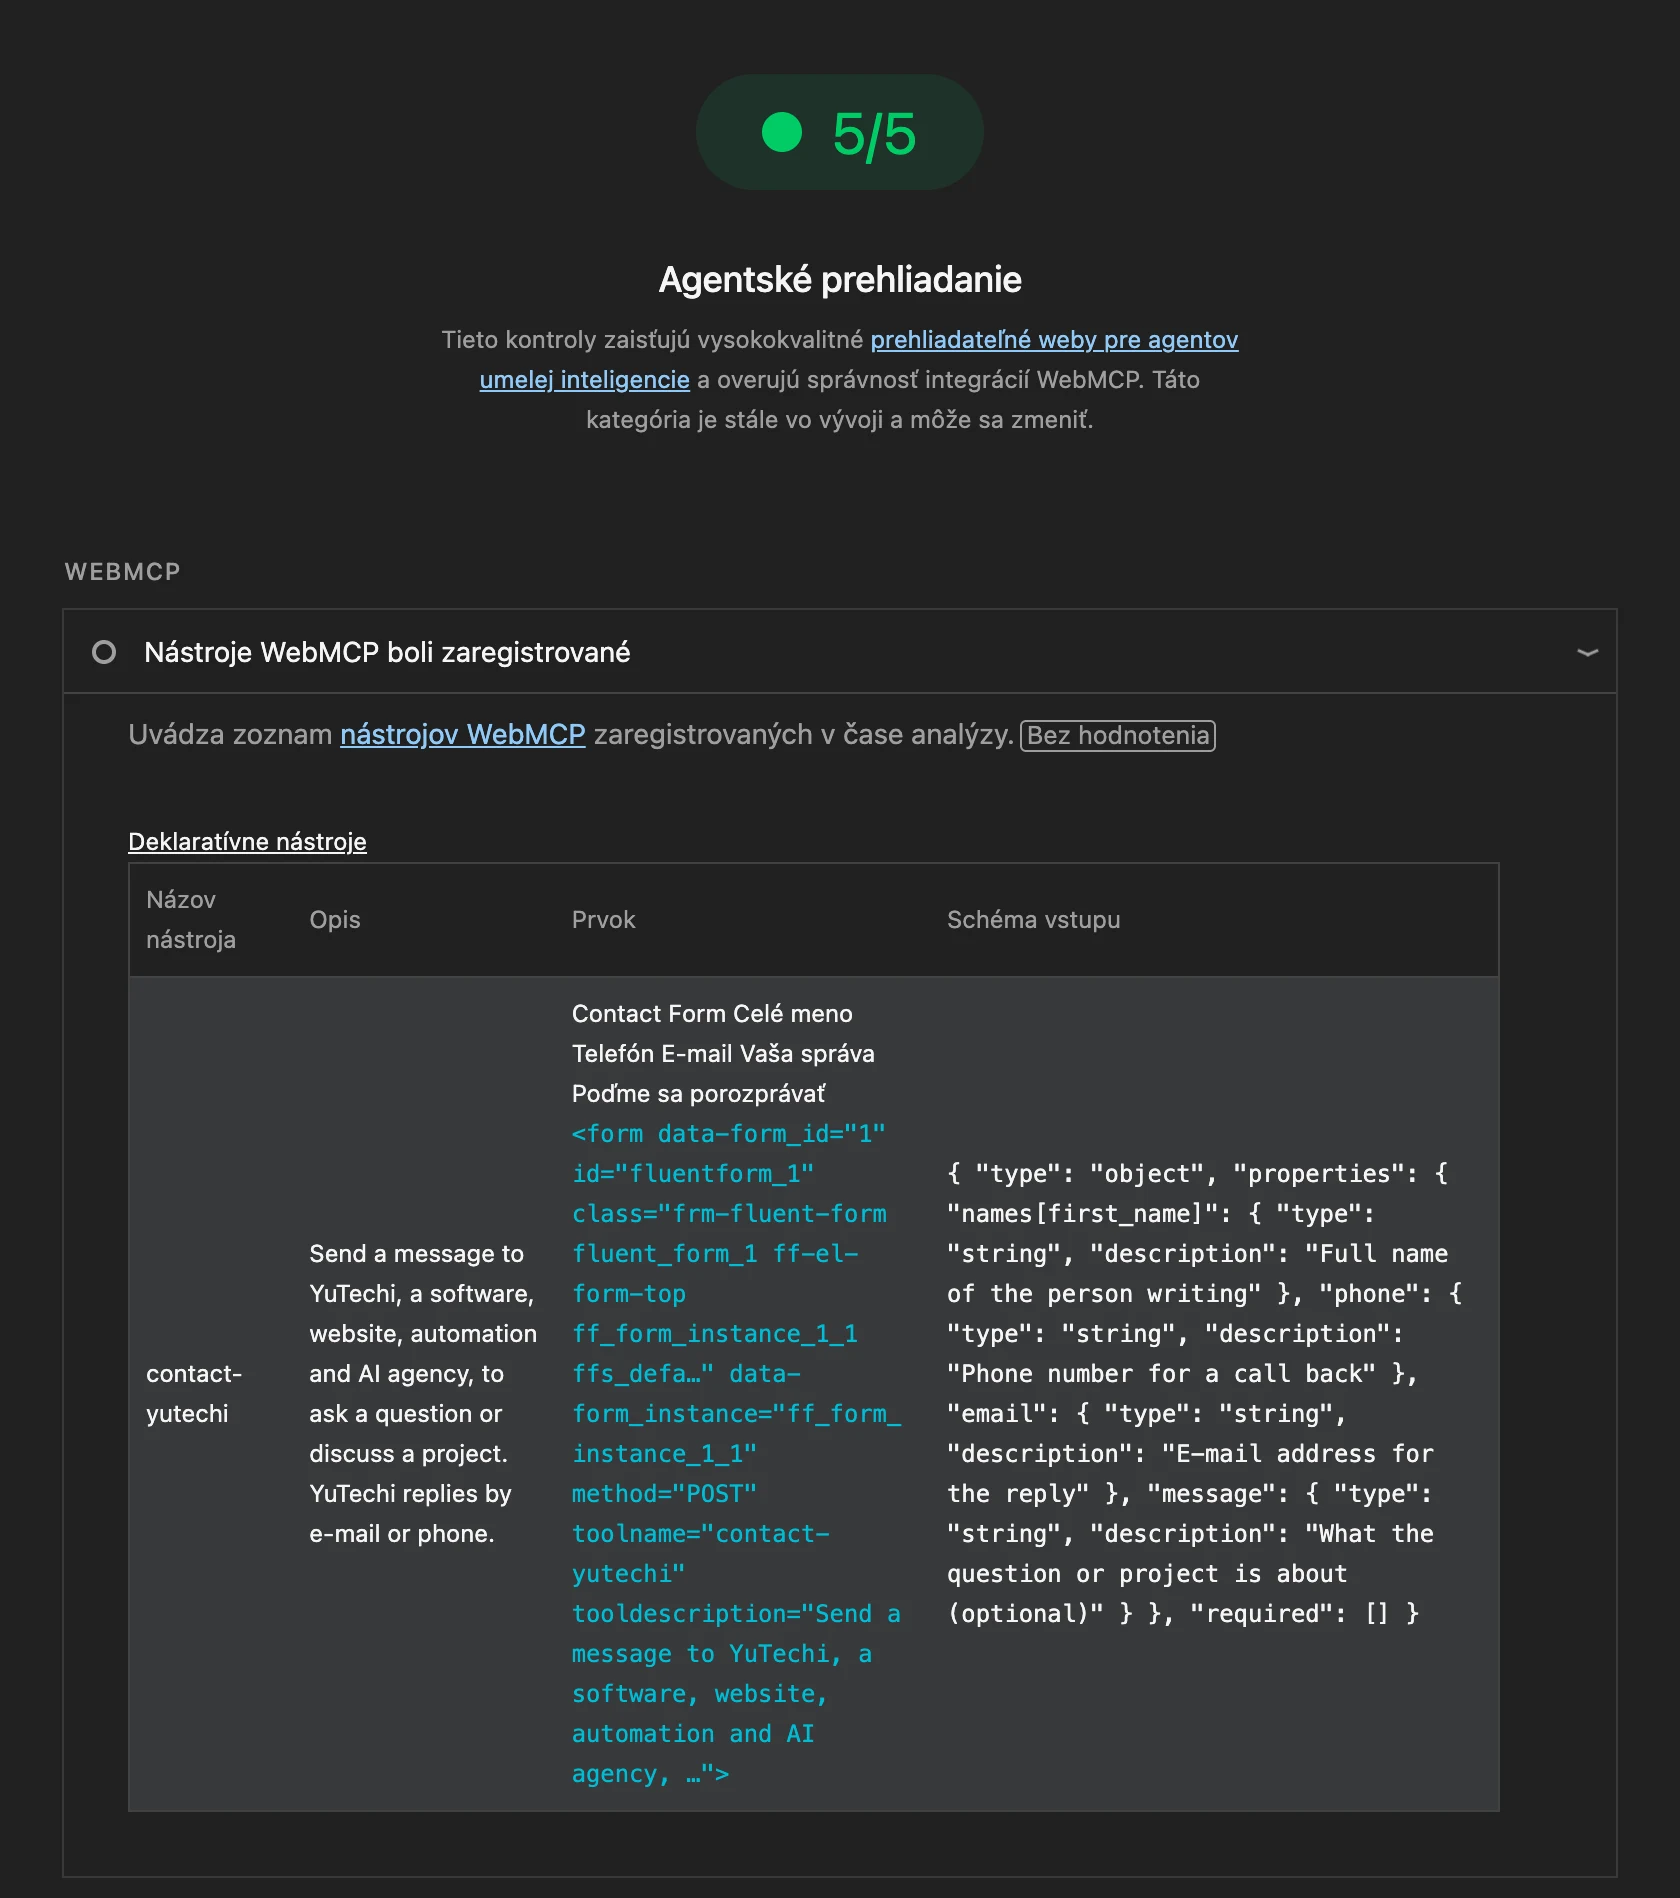Click the WEBMCP section heading
The image size is (1680, 1898).
(x=123, y=572)
